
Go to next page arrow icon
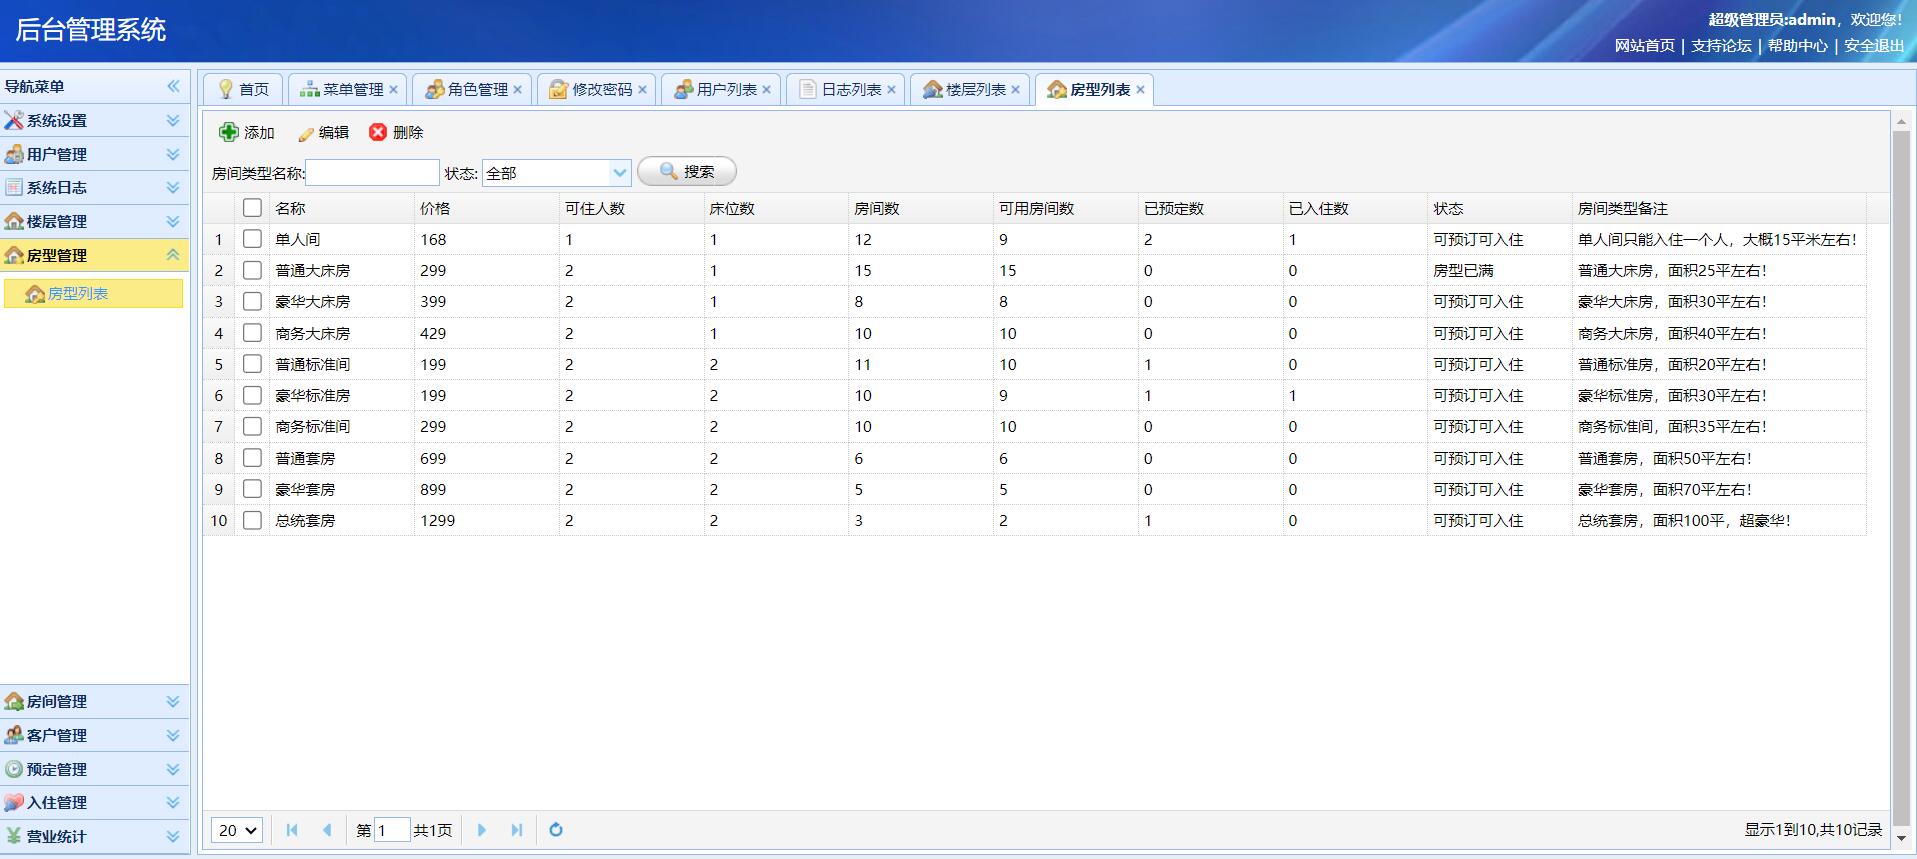pyautogui.click(x=482, y=830)
